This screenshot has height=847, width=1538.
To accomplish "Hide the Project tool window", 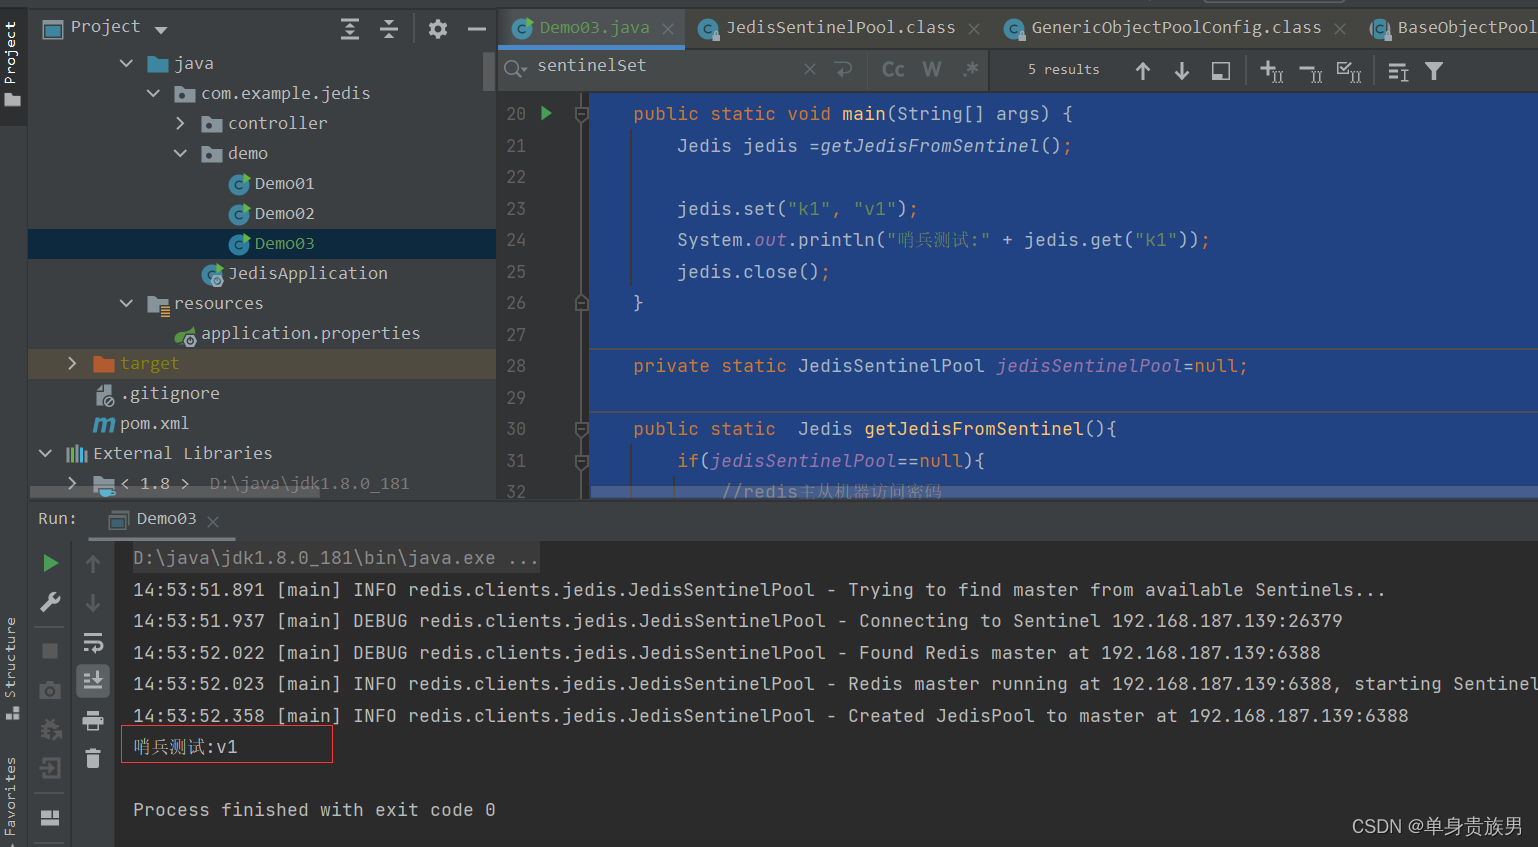I will (x=477, y=29).
